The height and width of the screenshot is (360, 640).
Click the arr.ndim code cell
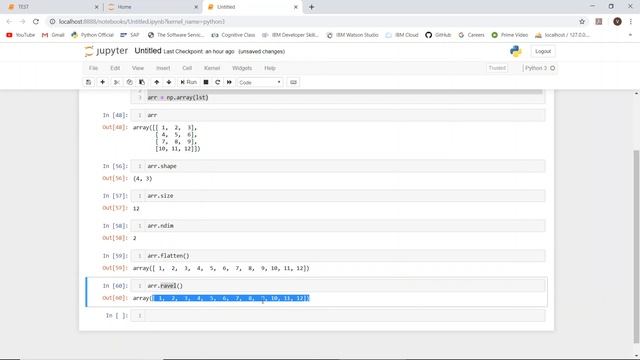click(x=338, y=226)
